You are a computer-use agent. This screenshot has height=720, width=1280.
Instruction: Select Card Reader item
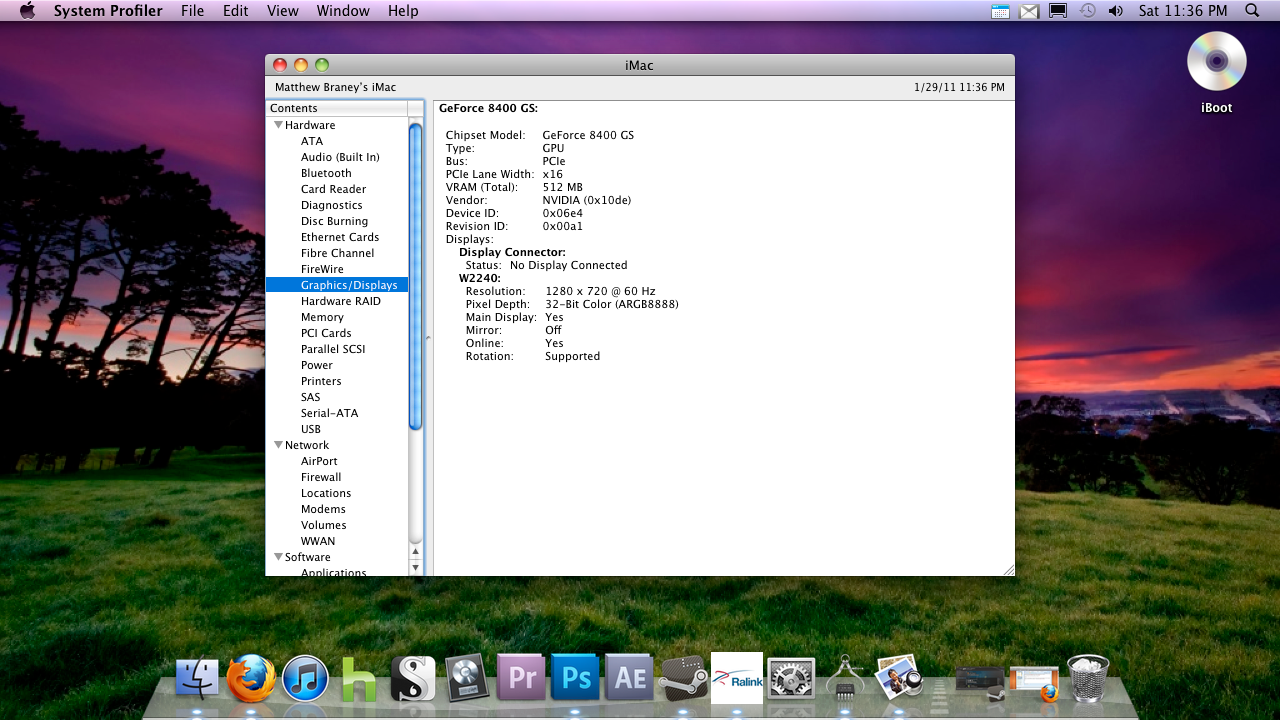333,189
